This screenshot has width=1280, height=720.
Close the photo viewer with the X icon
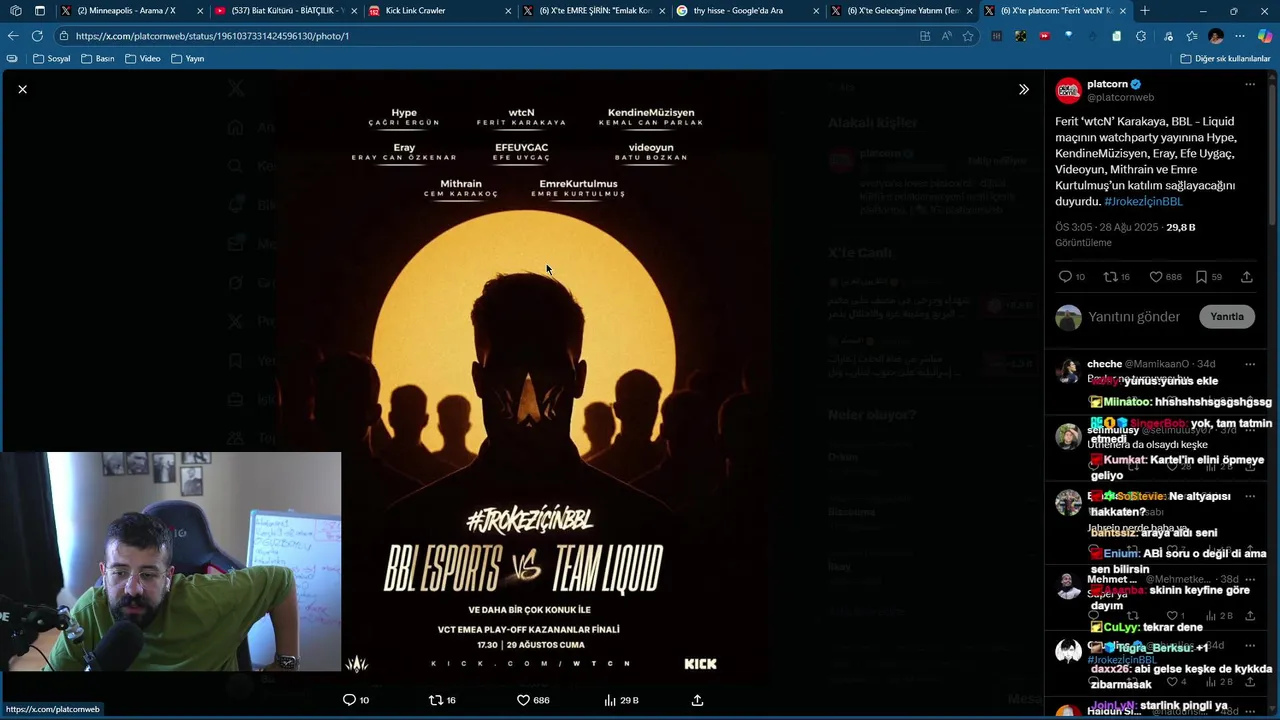click(x=22, y=89)
